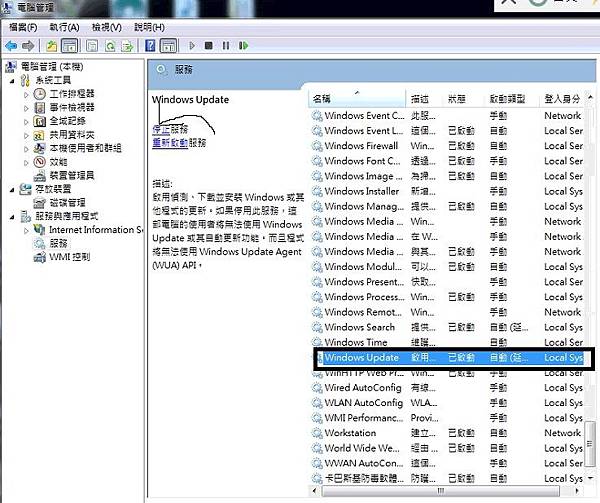This screenshot has width=600, height=503.
Task: Select the 卡巴斯基防毒軟體 service row
Action: coord(448,478)
